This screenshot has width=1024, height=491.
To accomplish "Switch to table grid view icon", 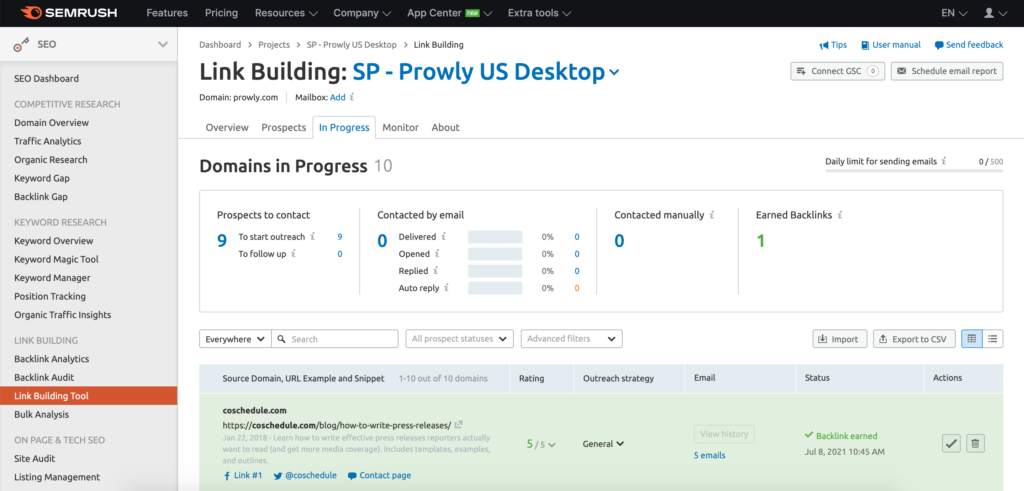I will (971, 339).
